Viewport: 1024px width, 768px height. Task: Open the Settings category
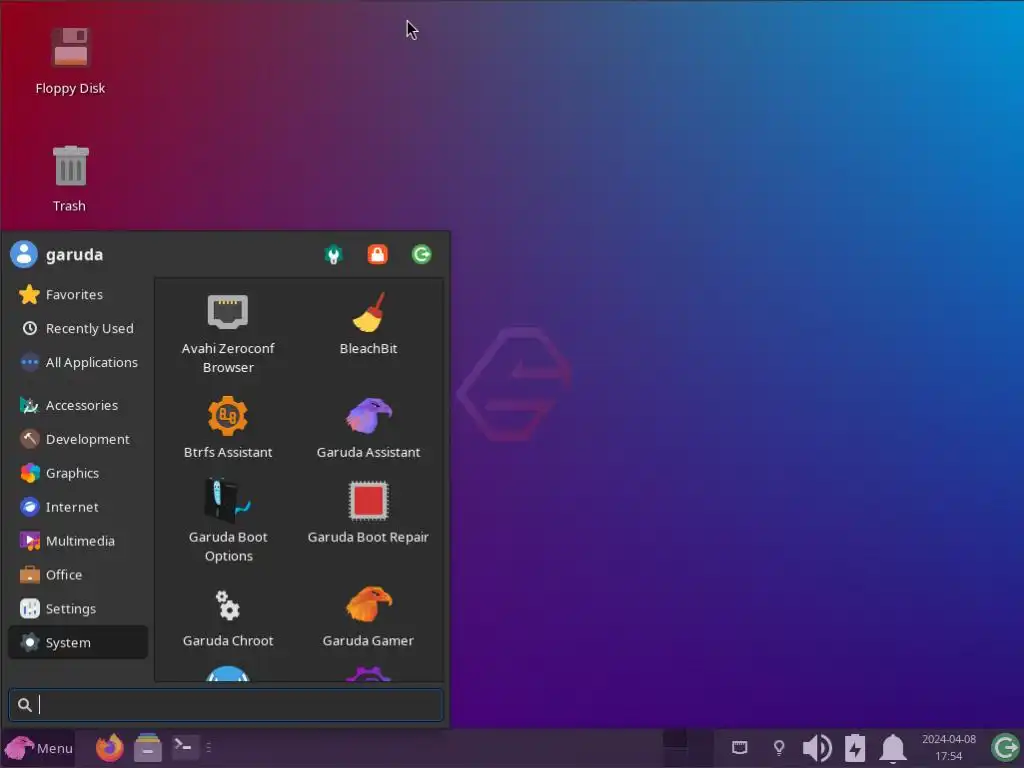(x=78, y=609)
